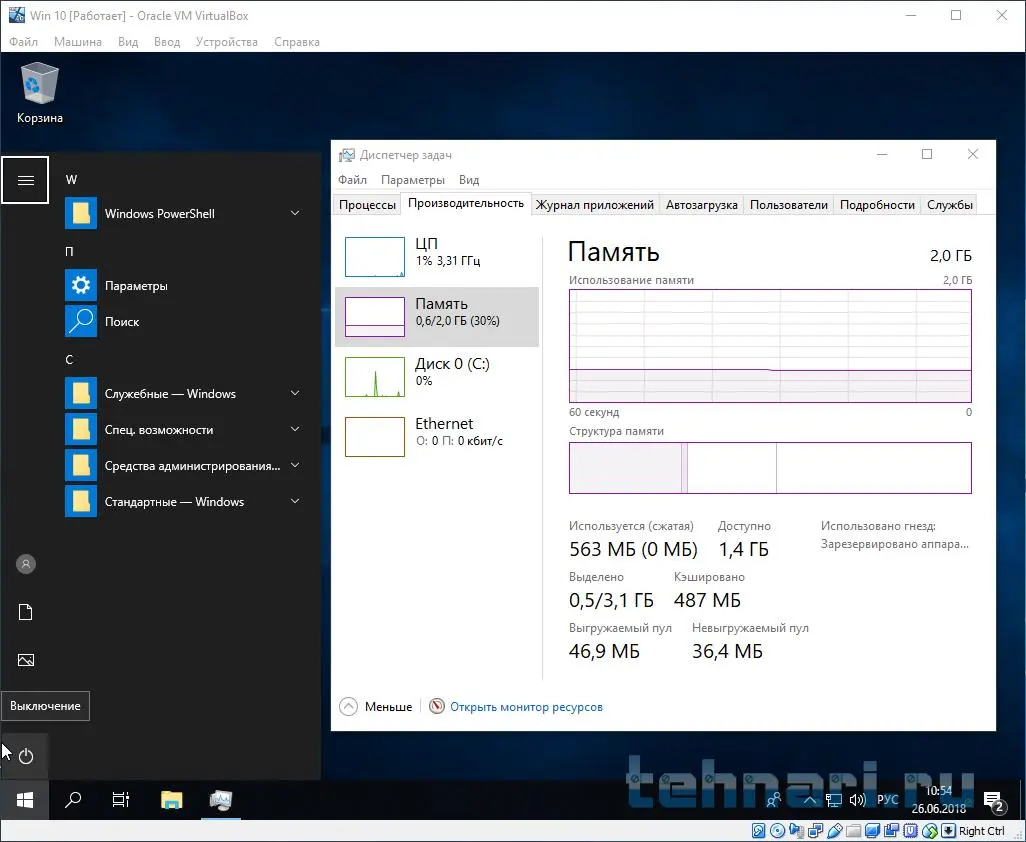Click the VirtualBox optical disk status icon
This screenshot has width=1026, height=842.
tap(777, 832)
